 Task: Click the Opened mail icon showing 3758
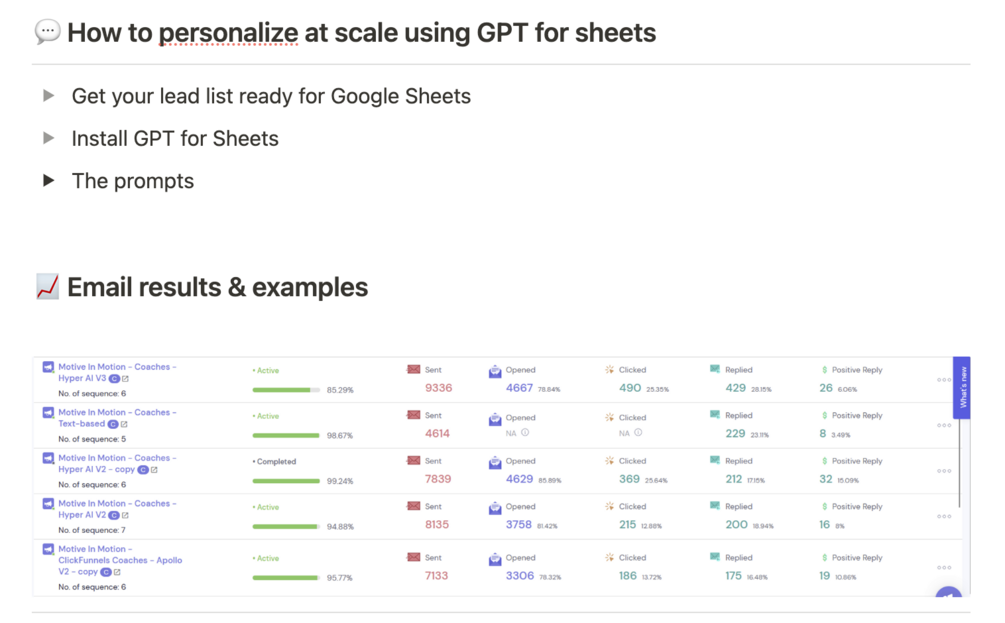[x=495, y=508]
